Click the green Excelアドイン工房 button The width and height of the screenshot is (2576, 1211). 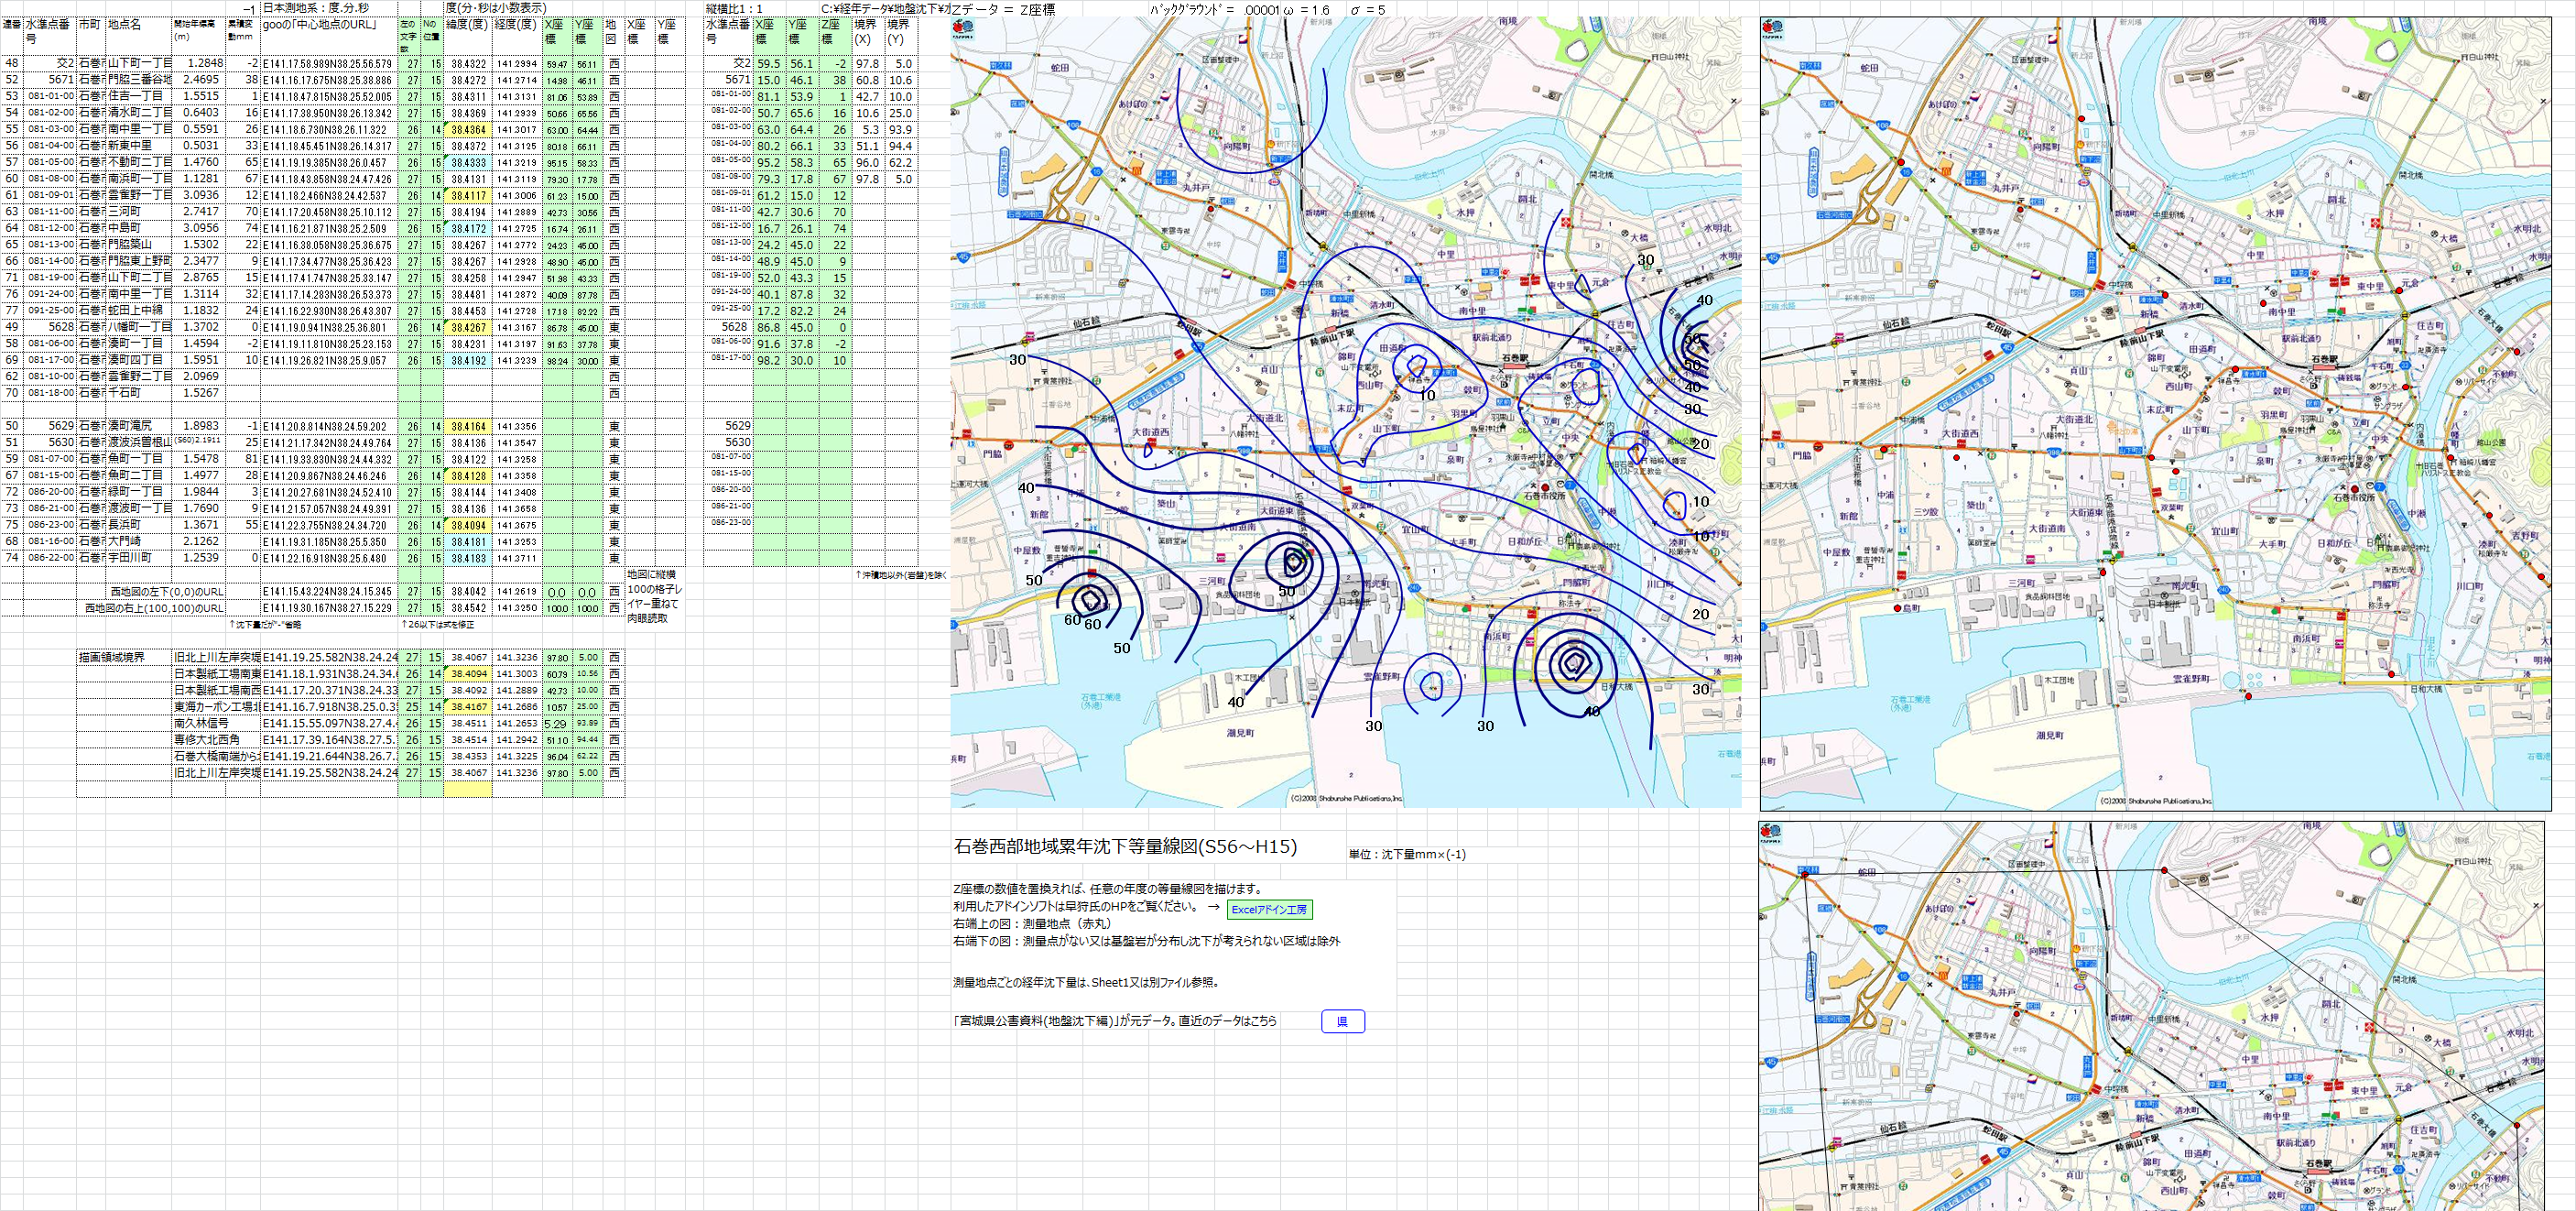pos(1269,910)
